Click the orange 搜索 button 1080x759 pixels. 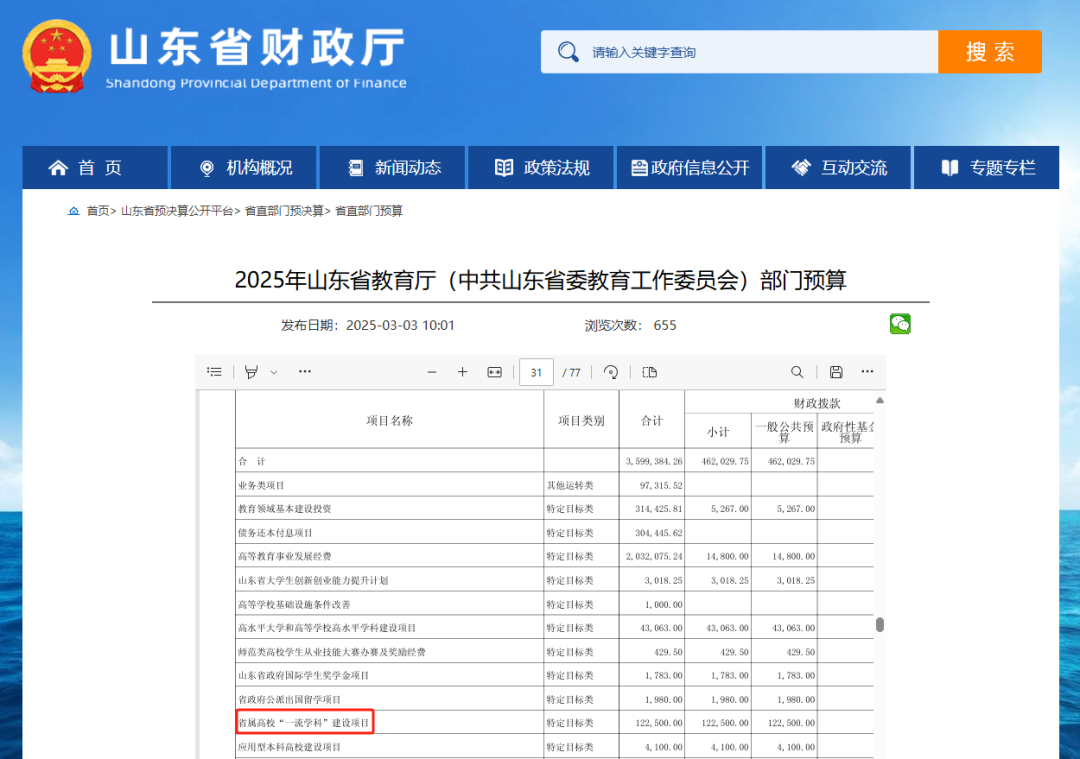[x=989, y=51]
